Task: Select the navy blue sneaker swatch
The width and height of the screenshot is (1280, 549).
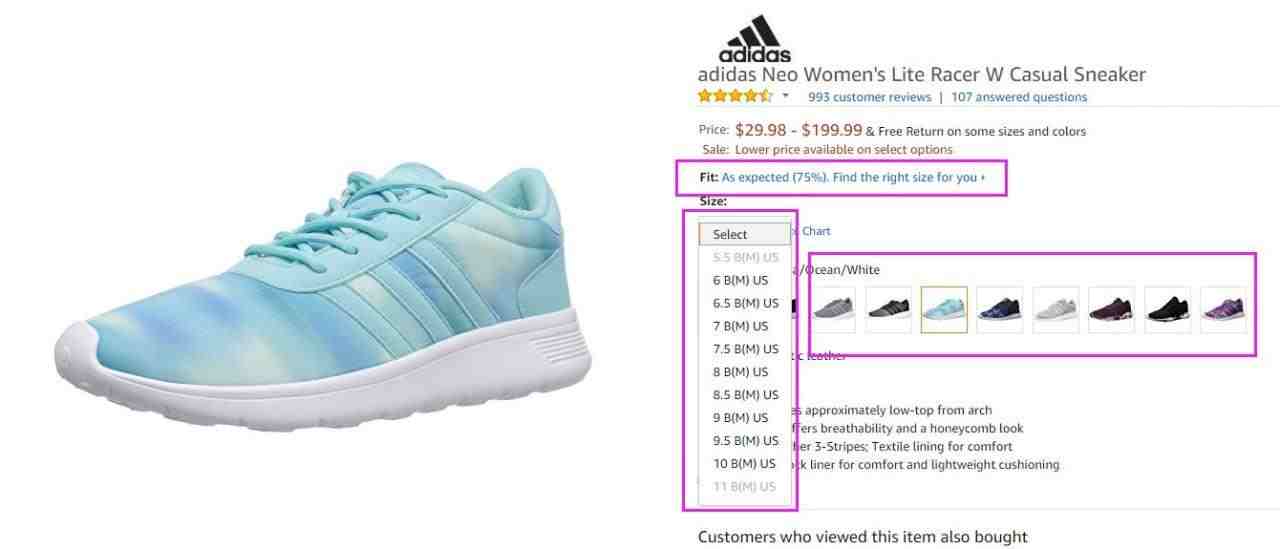Action: pyautogui.click(x=1000, y=310)
